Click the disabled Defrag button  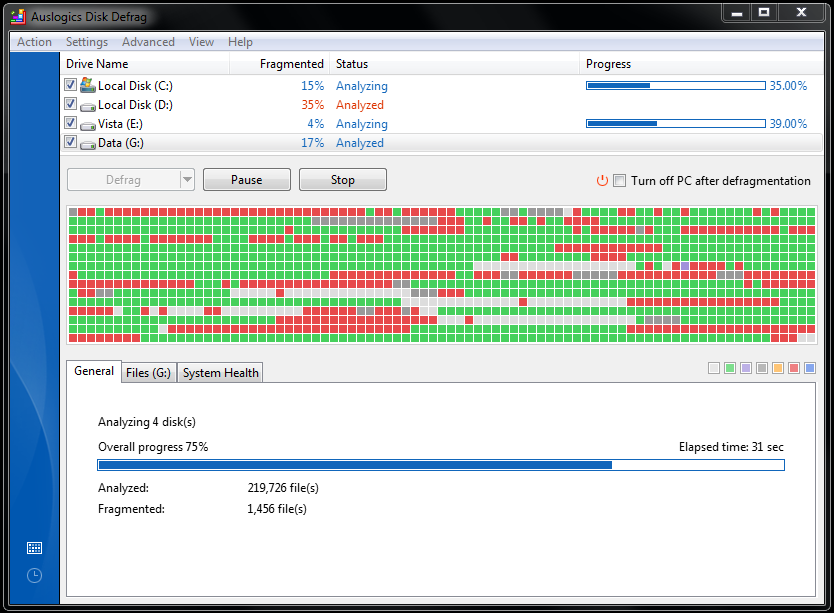pos(123,180)
